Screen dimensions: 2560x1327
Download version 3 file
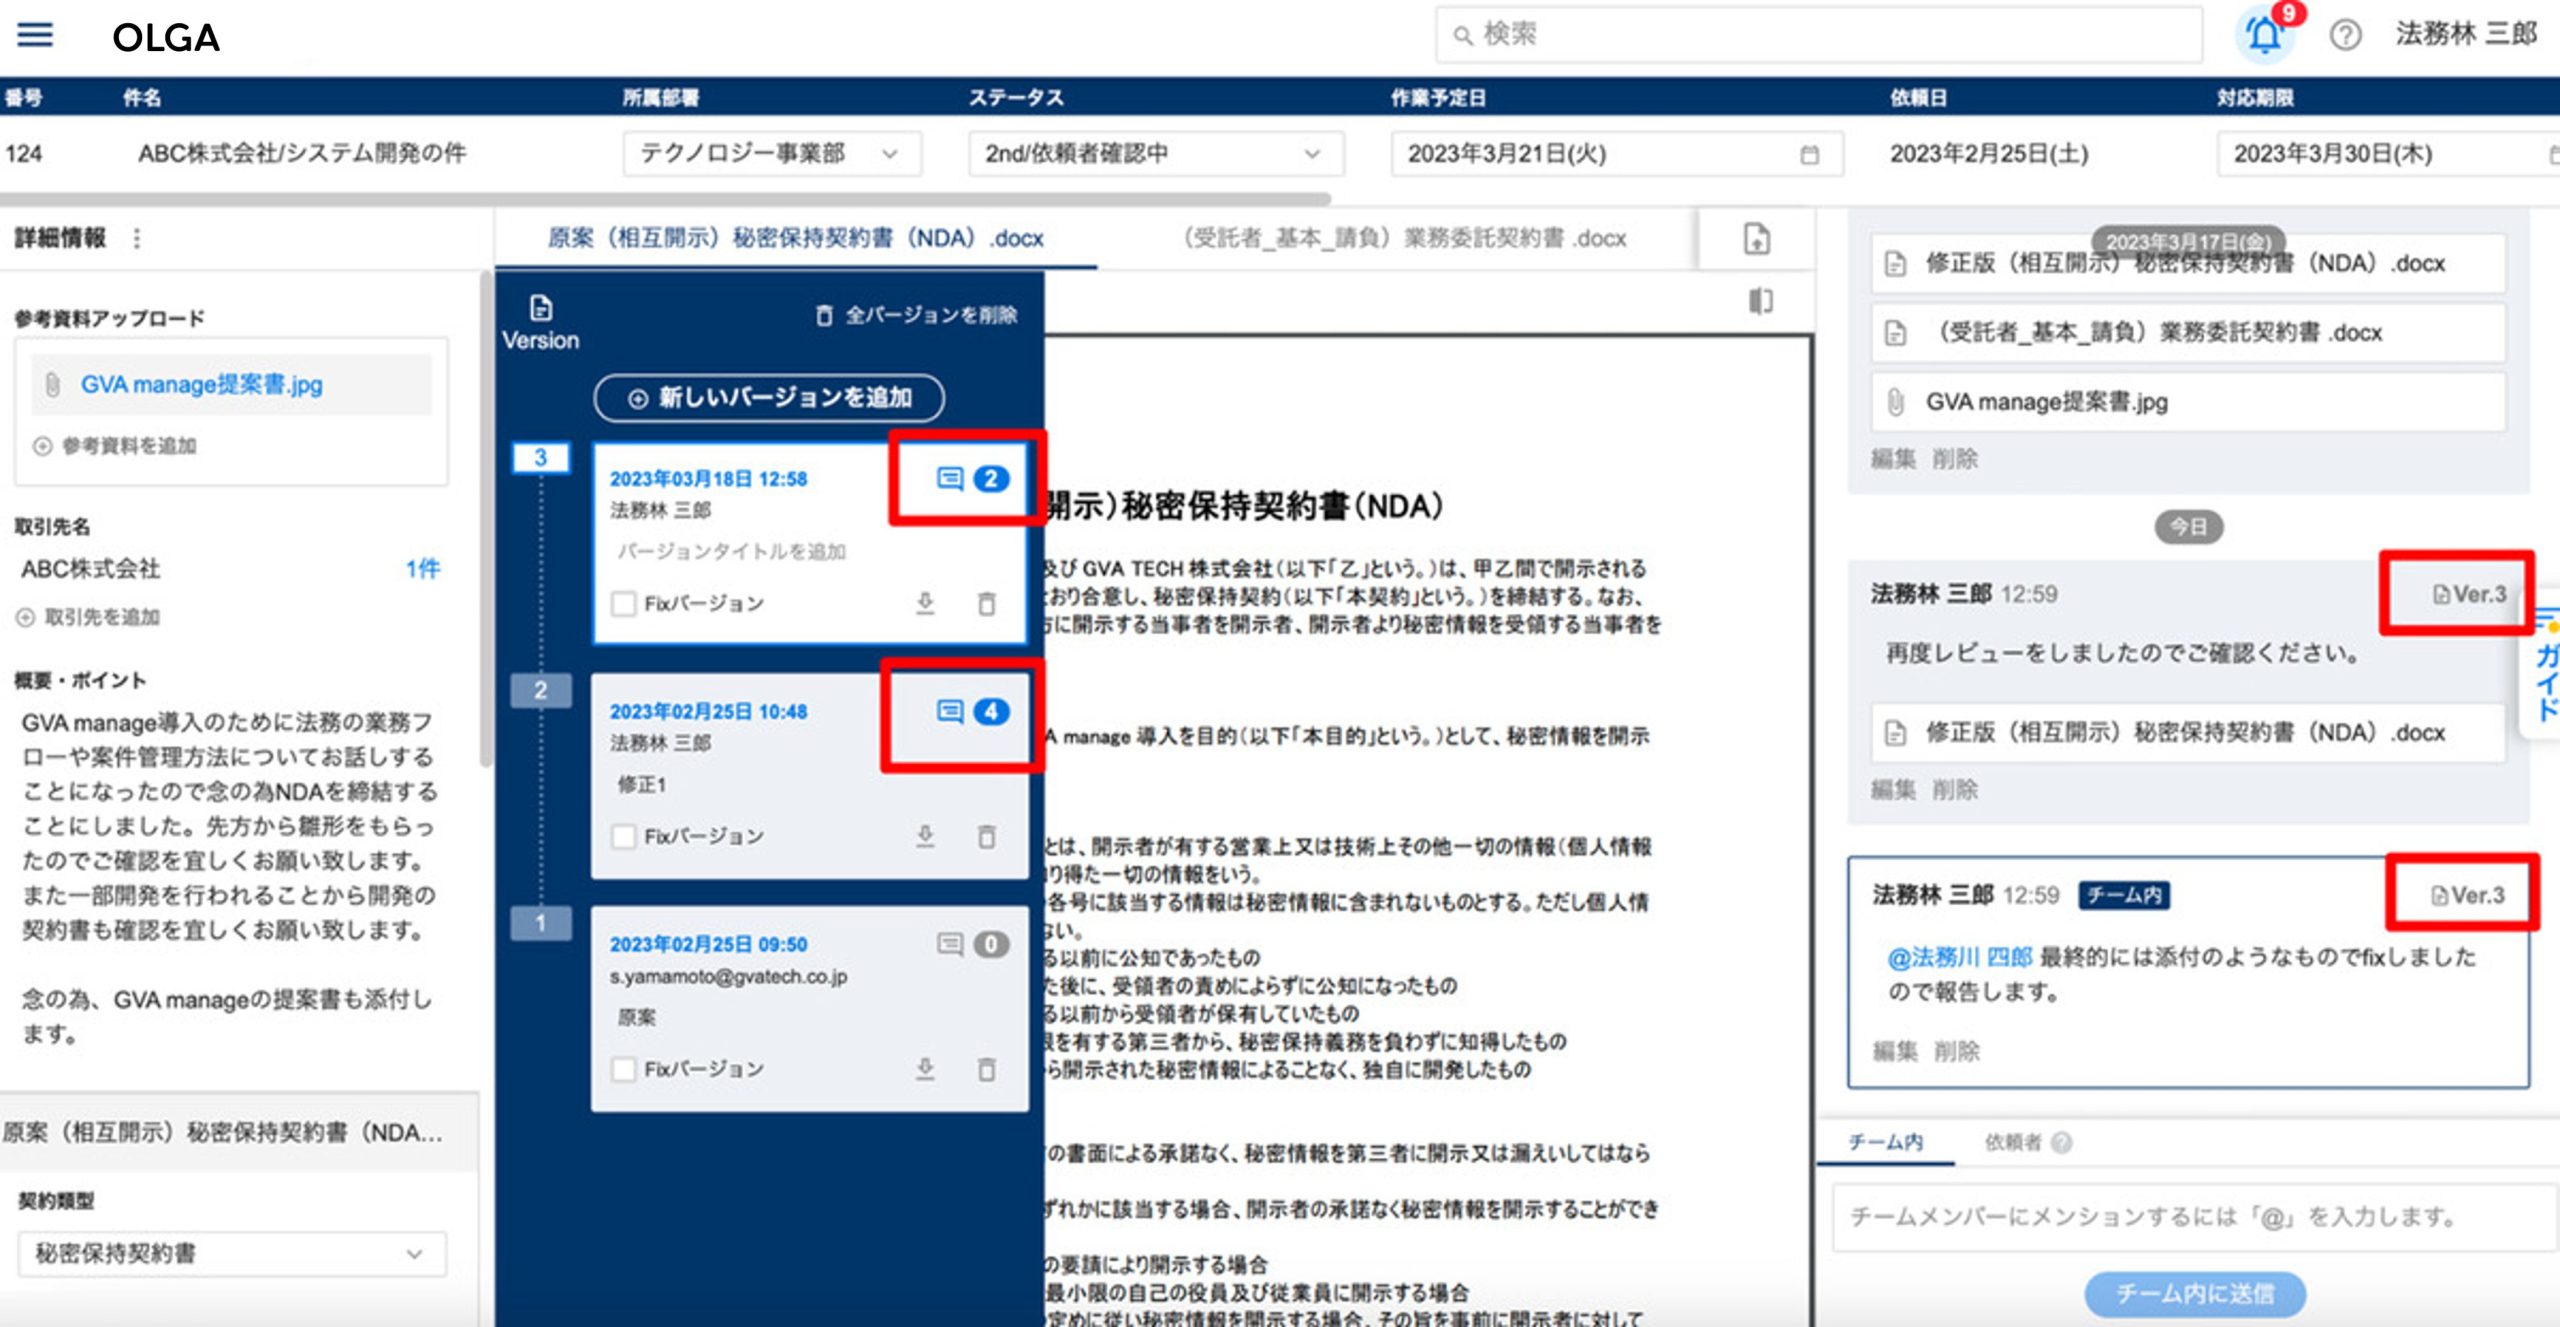[925, 603]
